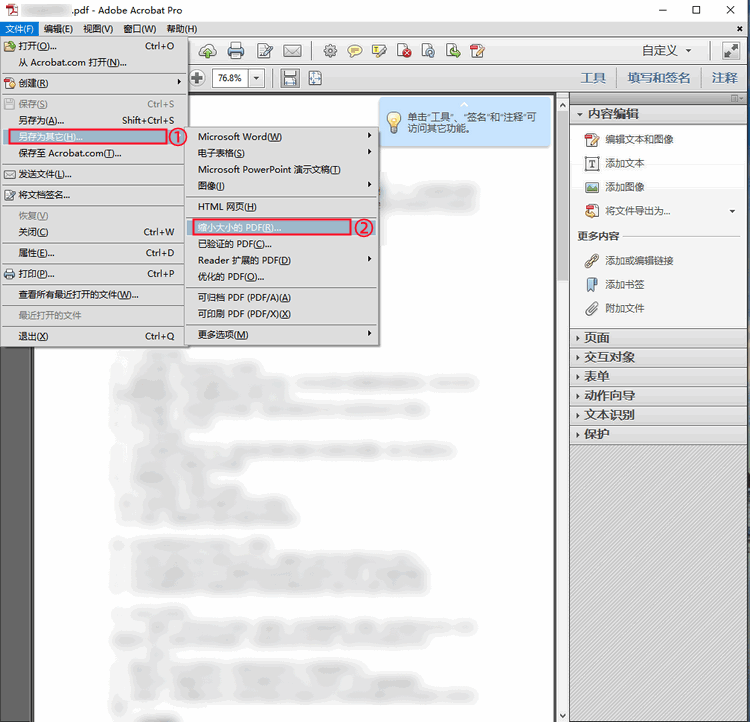Expand the 保护 panel section
Image resolution: width=750 pixels, height=722 pixels.
coord(658,434)
